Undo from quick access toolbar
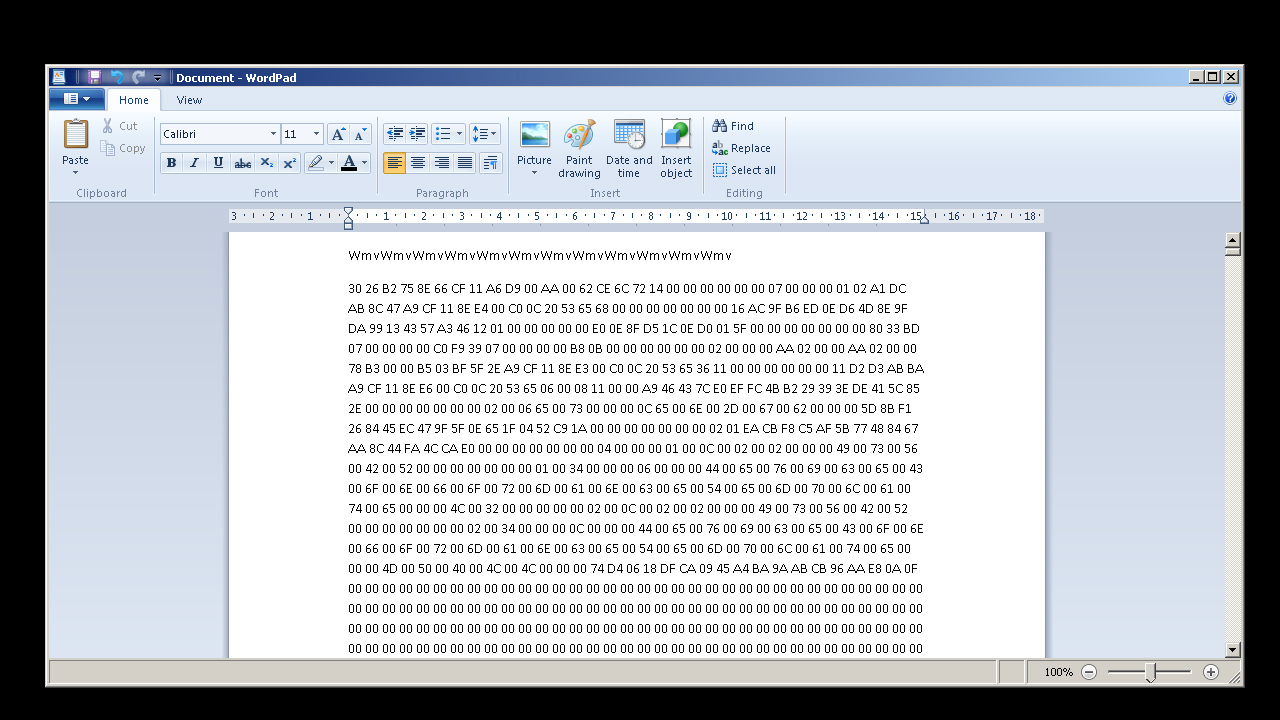The width and height of the screenshot is (1280, 720). 116,77
